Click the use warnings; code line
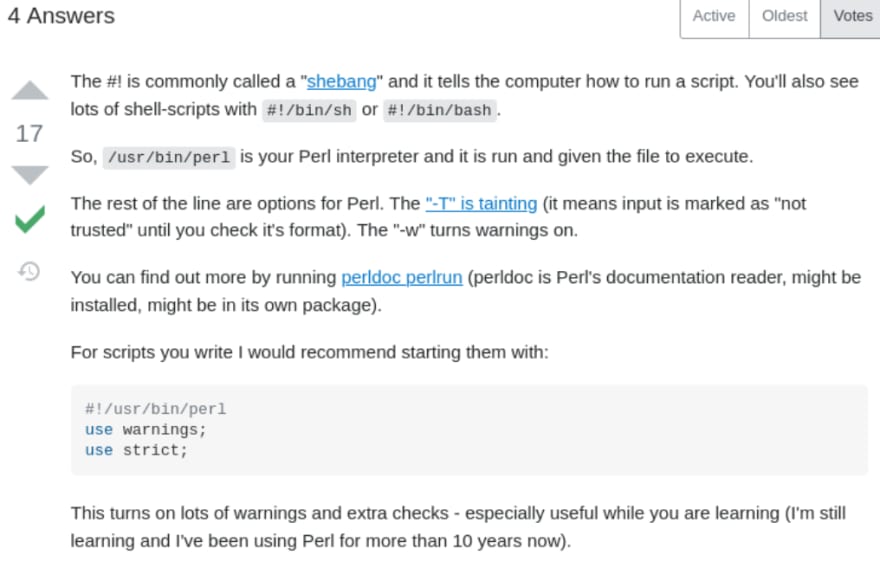 coord(146,429)
